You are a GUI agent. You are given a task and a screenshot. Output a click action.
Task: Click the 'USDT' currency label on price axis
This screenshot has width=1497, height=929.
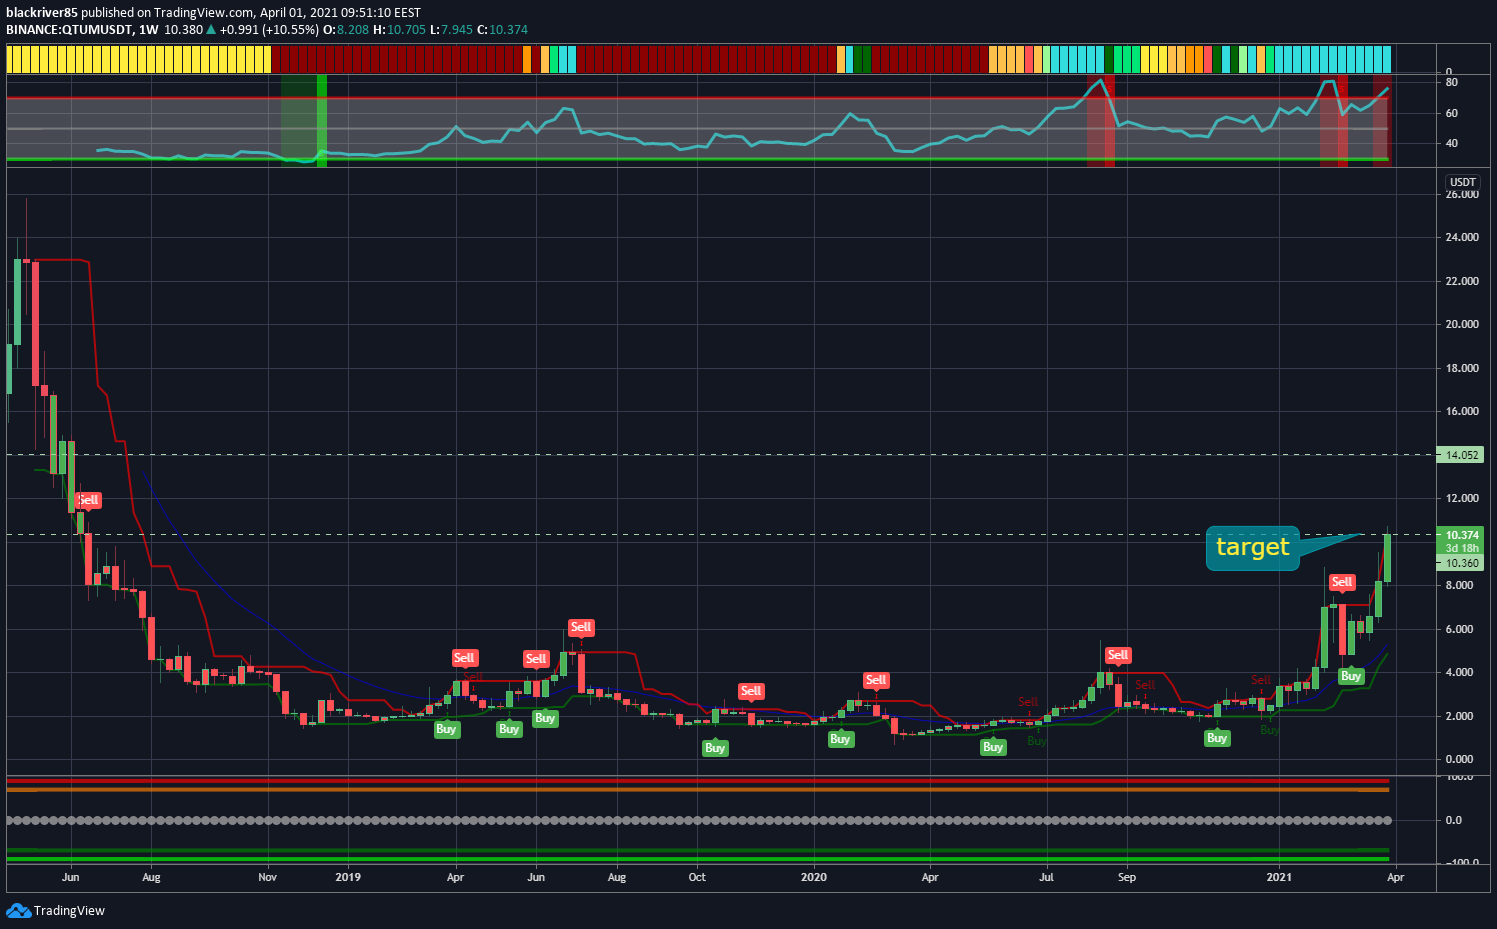tap(1462, 182)
